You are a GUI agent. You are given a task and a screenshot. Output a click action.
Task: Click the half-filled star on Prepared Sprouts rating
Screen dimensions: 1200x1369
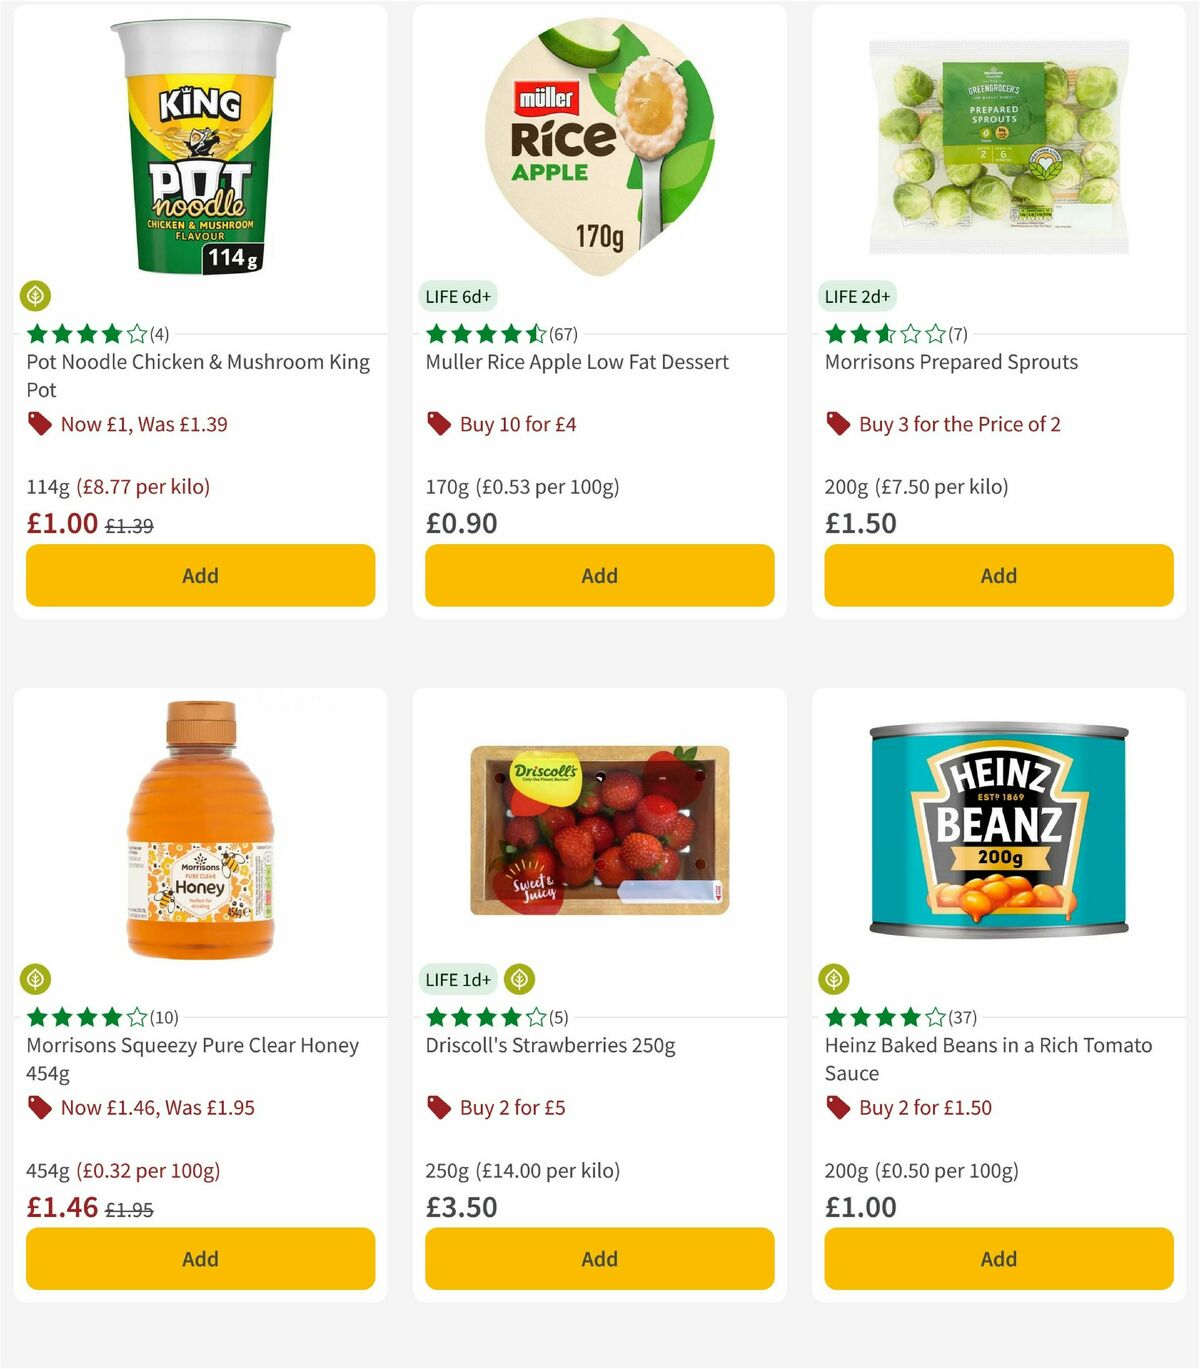[x=886, y=334]
